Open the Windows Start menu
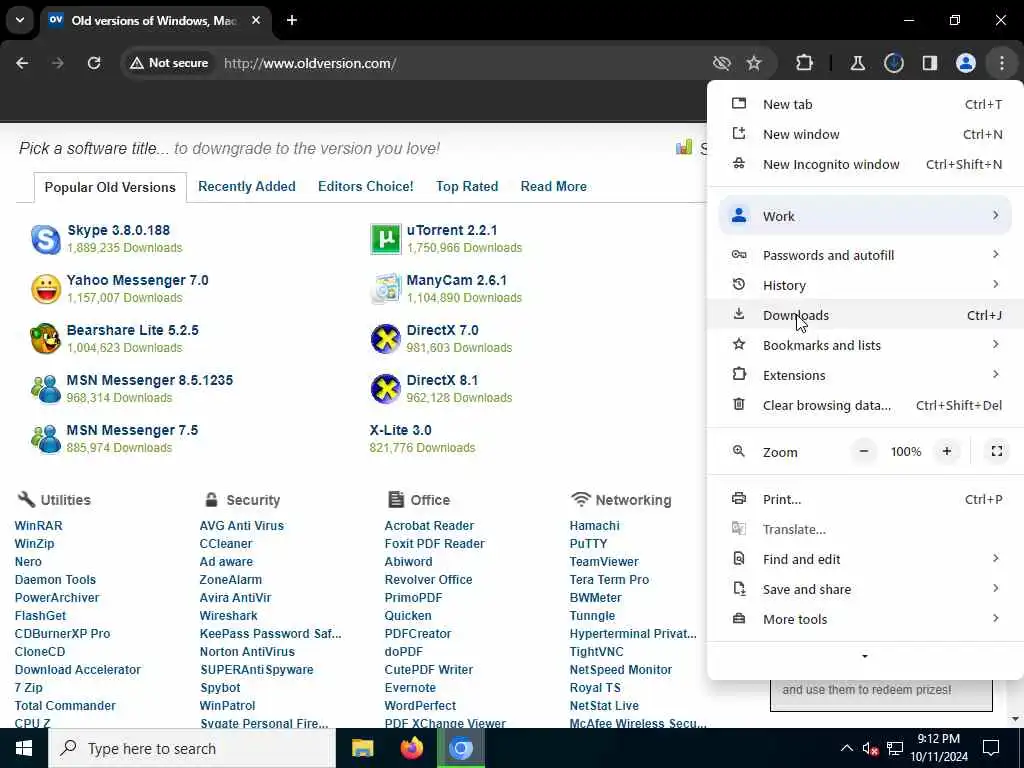This screenshot has width=1024, height=768. (24, 748)
